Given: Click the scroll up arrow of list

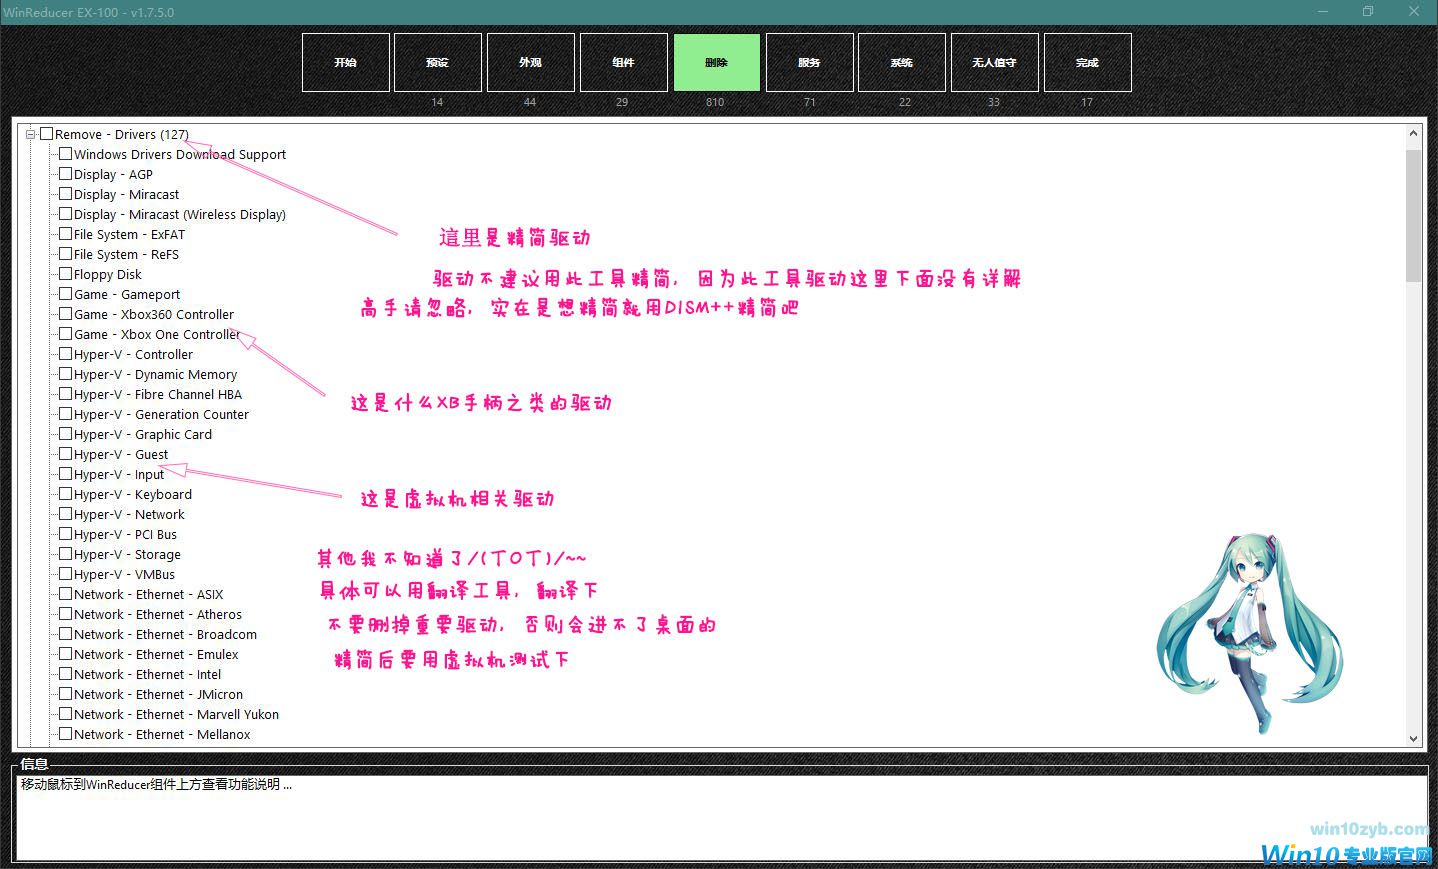Looking at the screenshot, I should (1413, 133).
